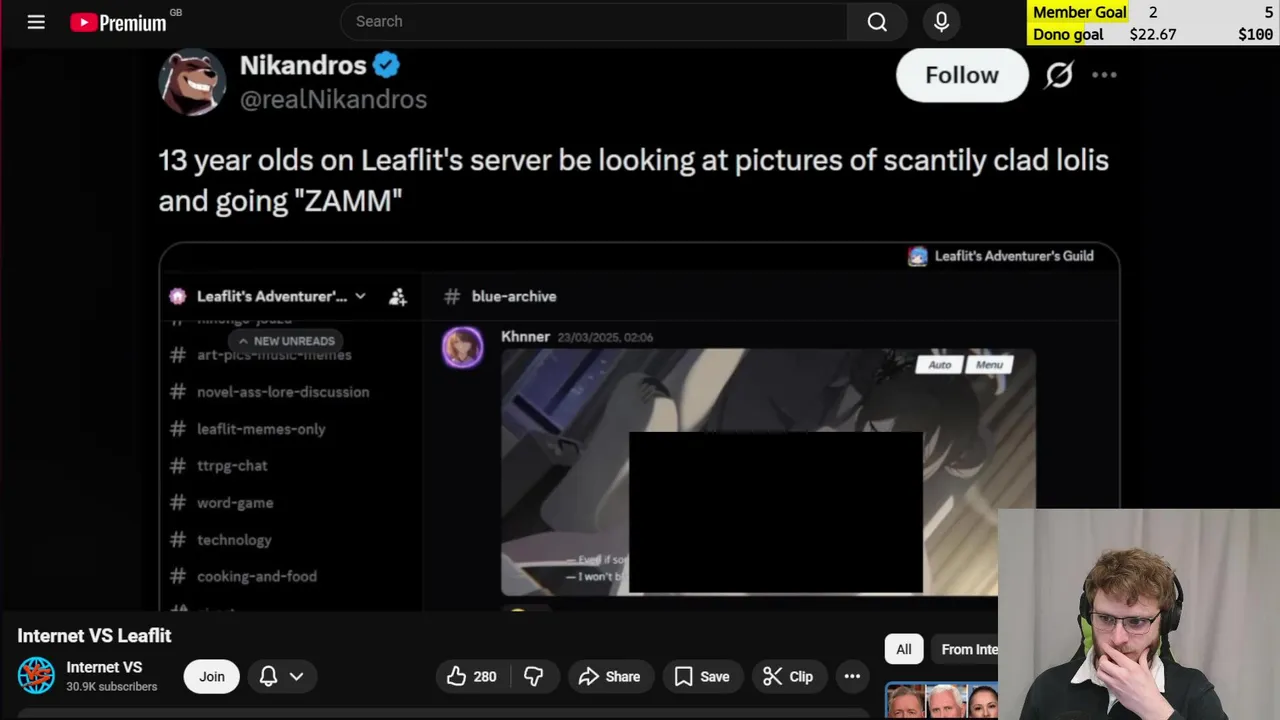The width and height of the screenshot is (1280, 720).
Task: Click Menu button in embedded image
Action: click(x=989, y=364)
